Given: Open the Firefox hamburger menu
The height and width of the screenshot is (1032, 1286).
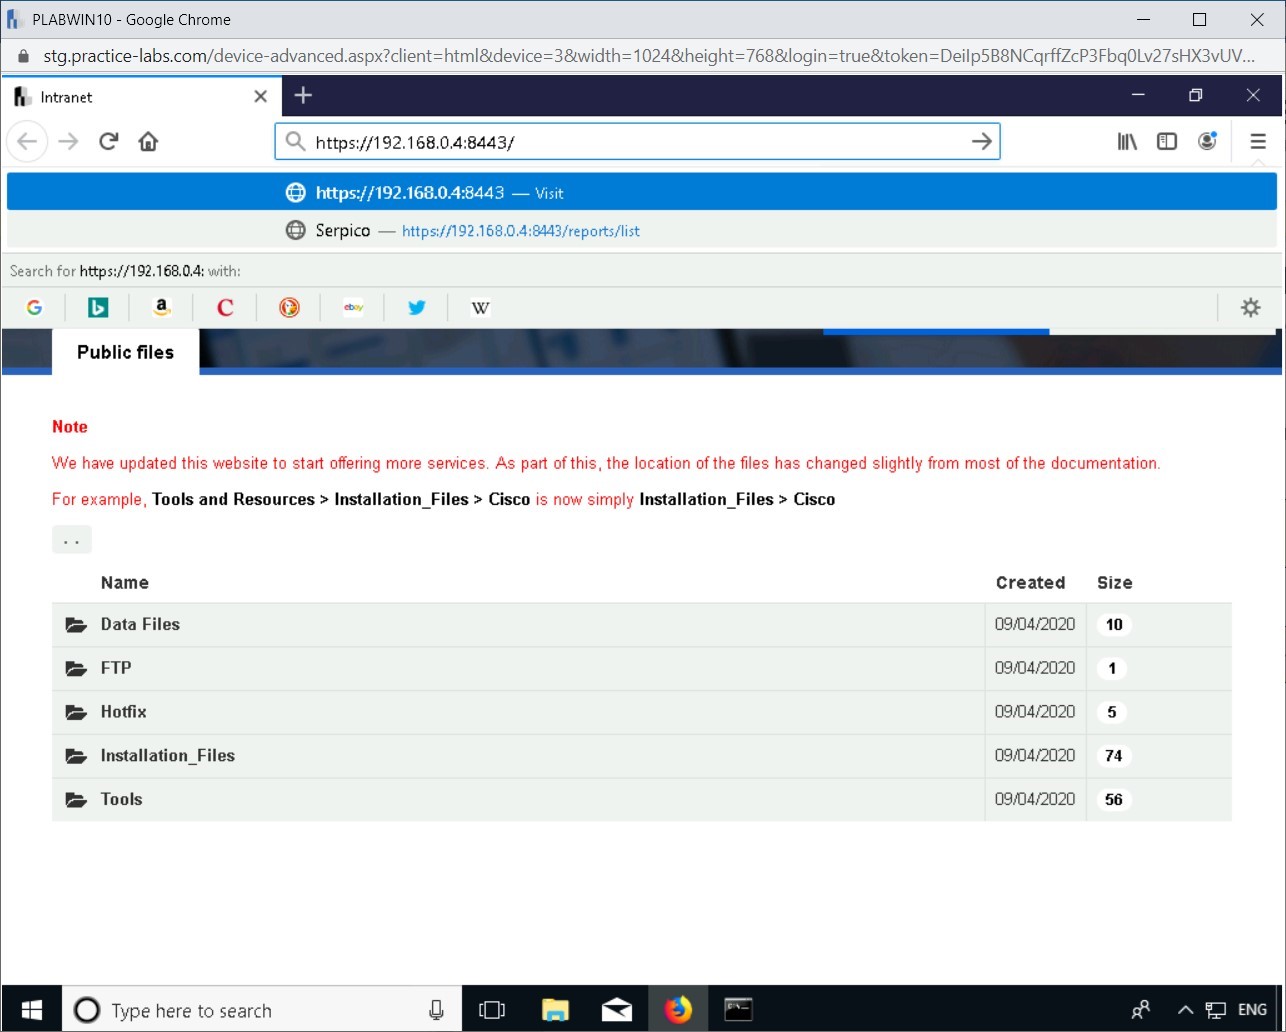Looking at the screenshot, I should (x=1258, y=141).
